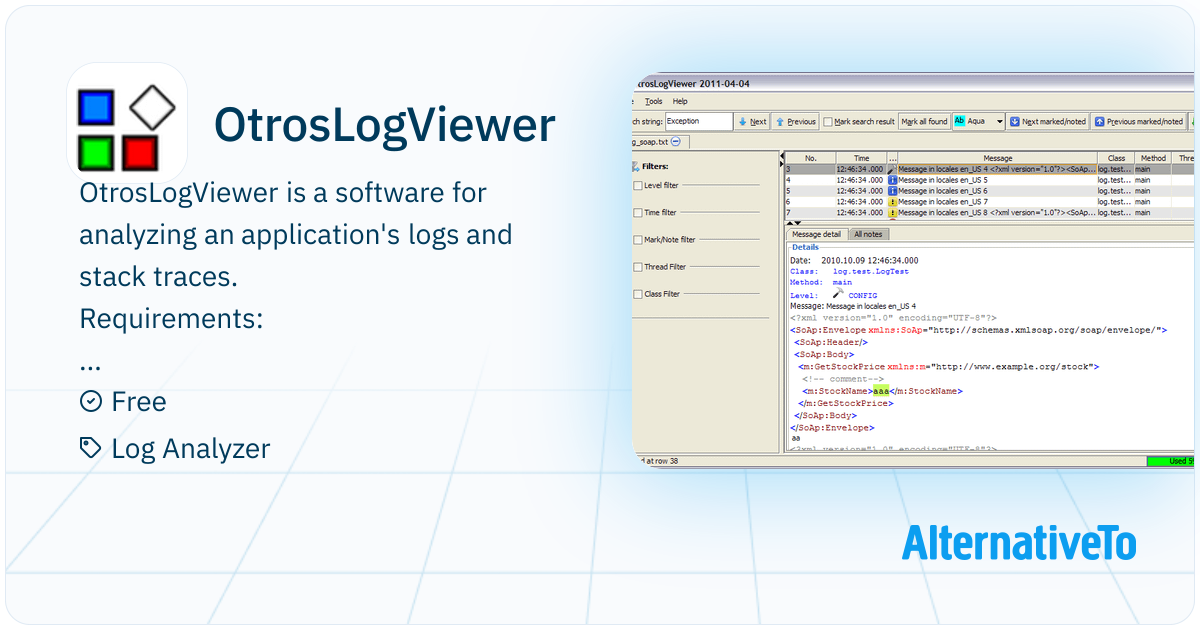
Task: Click the Next marked/noted button
Action: point(1047,121)
